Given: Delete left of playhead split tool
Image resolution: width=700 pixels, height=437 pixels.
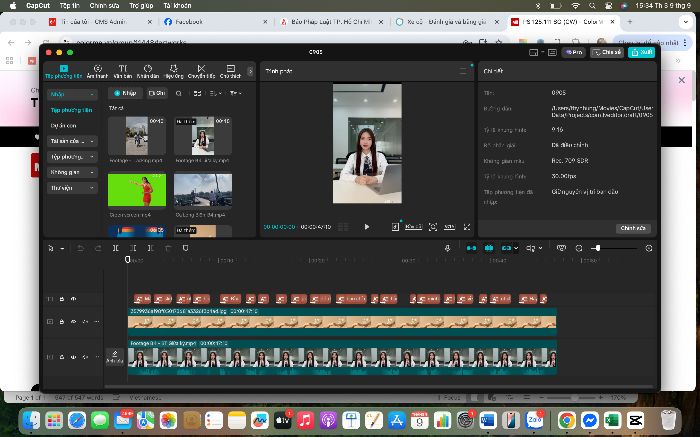Looking at the screenshot, I should [133, 248].
